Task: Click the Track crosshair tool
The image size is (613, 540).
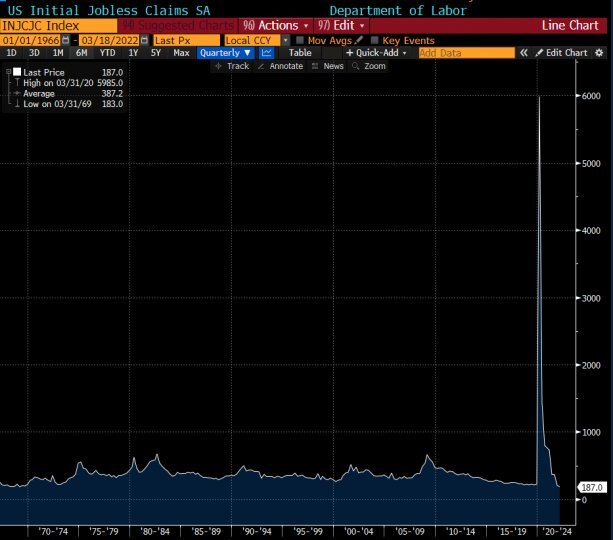Action: coord(232,66)
